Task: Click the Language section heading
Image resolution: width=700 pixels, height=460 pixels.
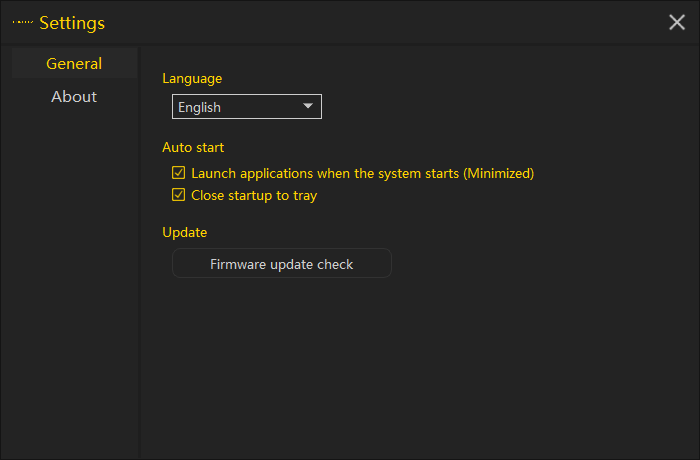Action: [x=192, y=78]
